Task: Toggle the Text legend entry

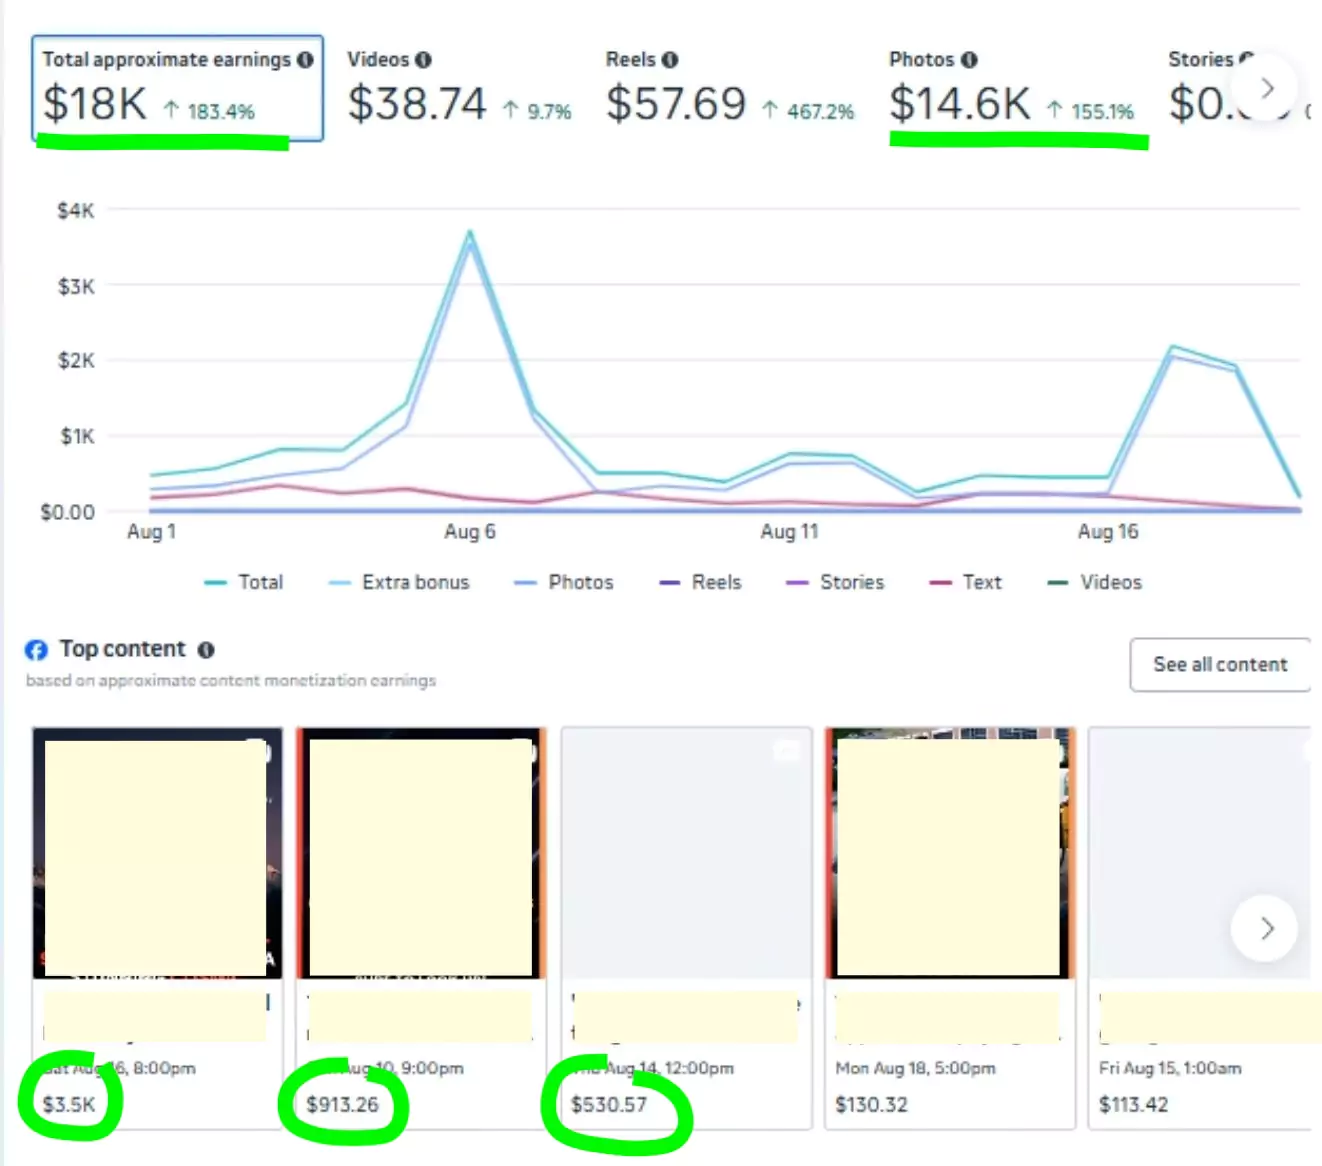Action: (x=966, y=582)
